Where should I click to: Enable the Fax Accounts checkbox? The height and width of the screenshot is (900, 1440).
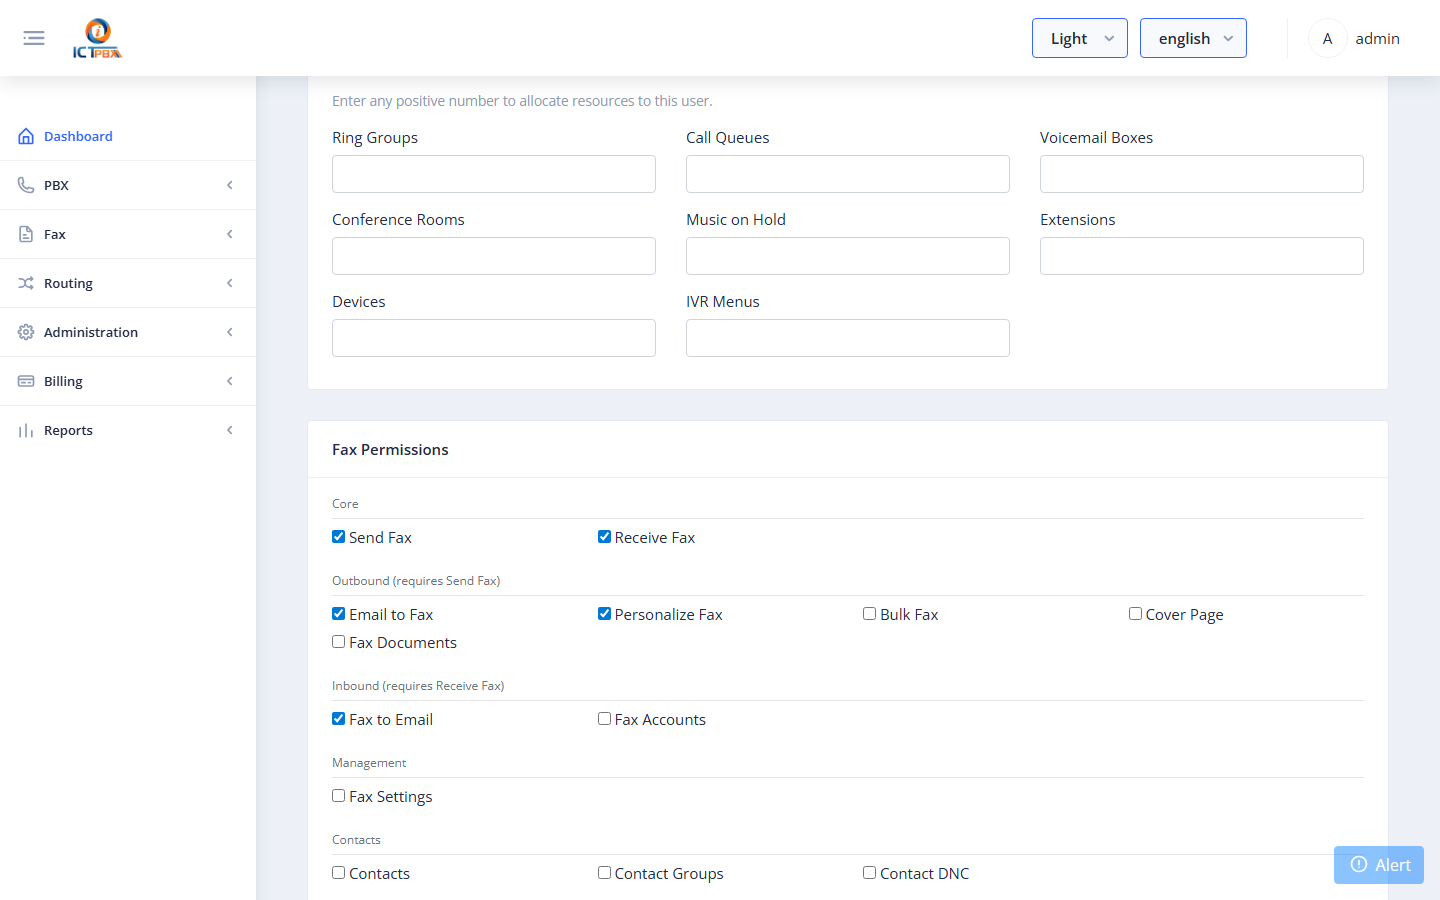coord(604,719)
